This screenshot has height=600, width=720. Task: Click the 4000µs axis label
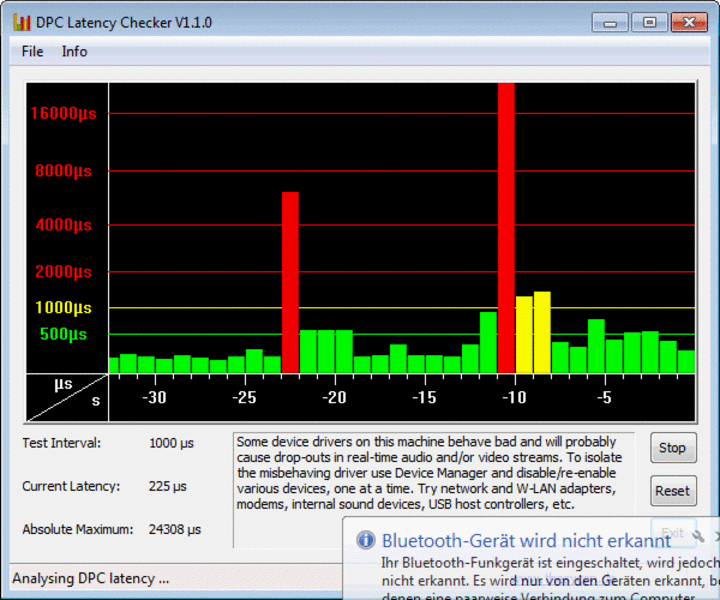pos(63,225)
